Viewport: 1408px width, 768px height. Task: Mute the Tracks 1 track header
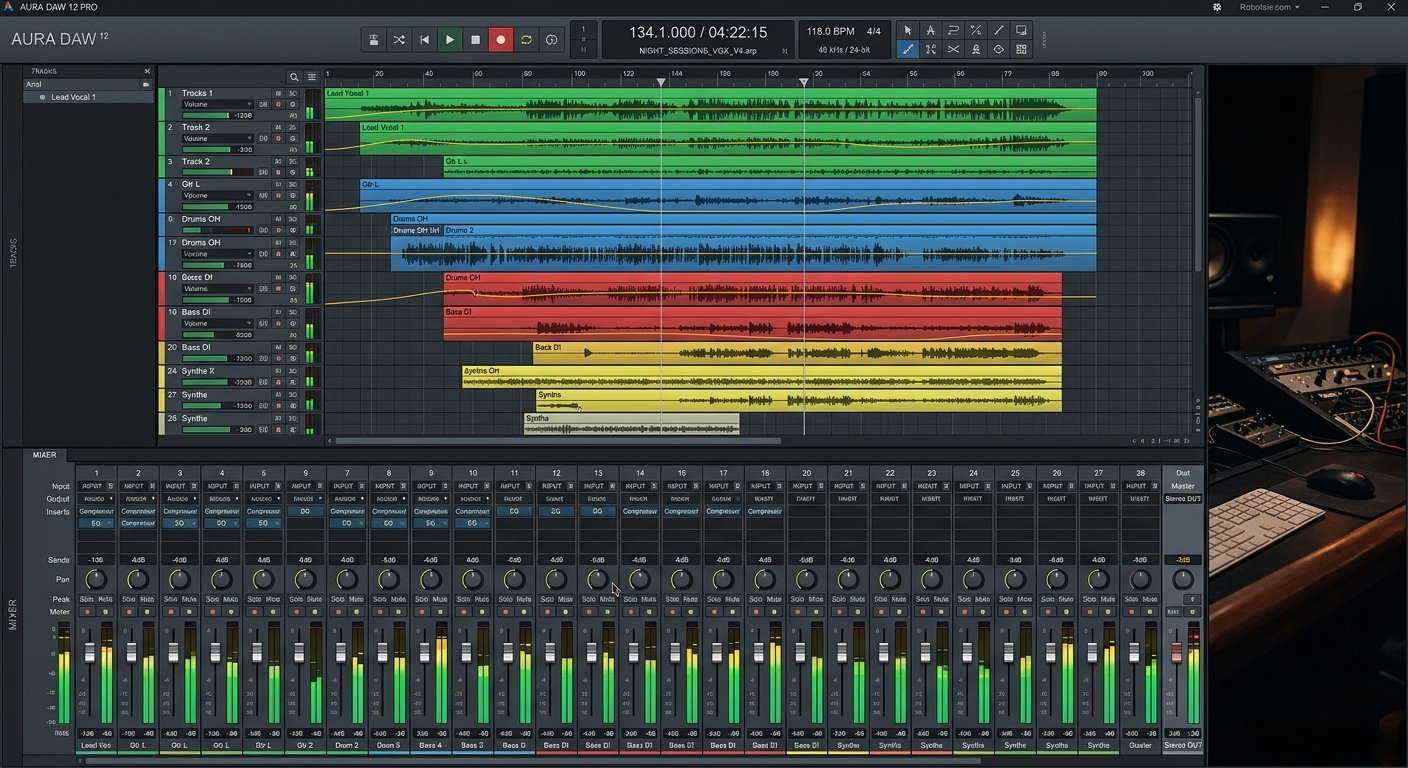278,93
